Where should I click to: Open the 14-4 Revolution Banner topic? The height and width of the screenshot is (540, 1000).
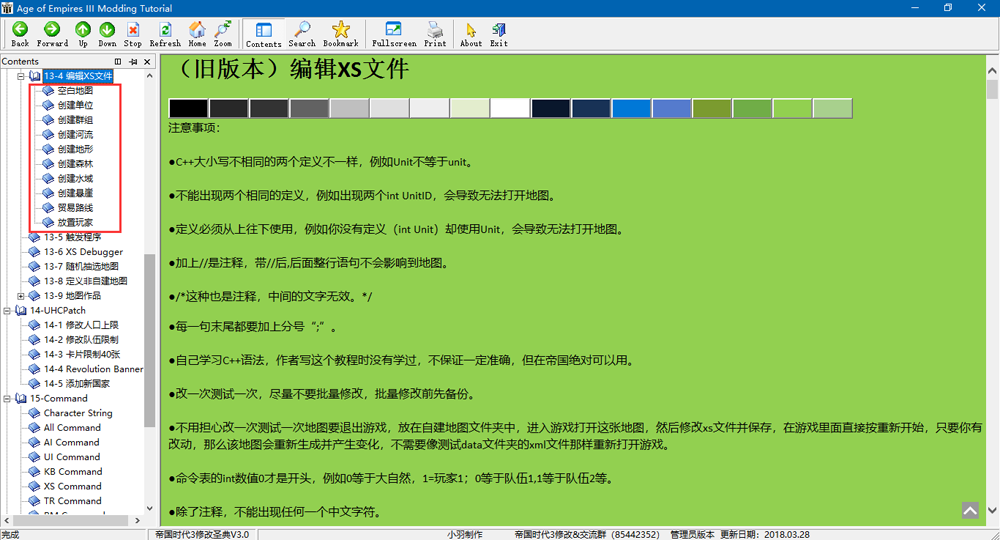pyautogui.click(x=93, y=369)
